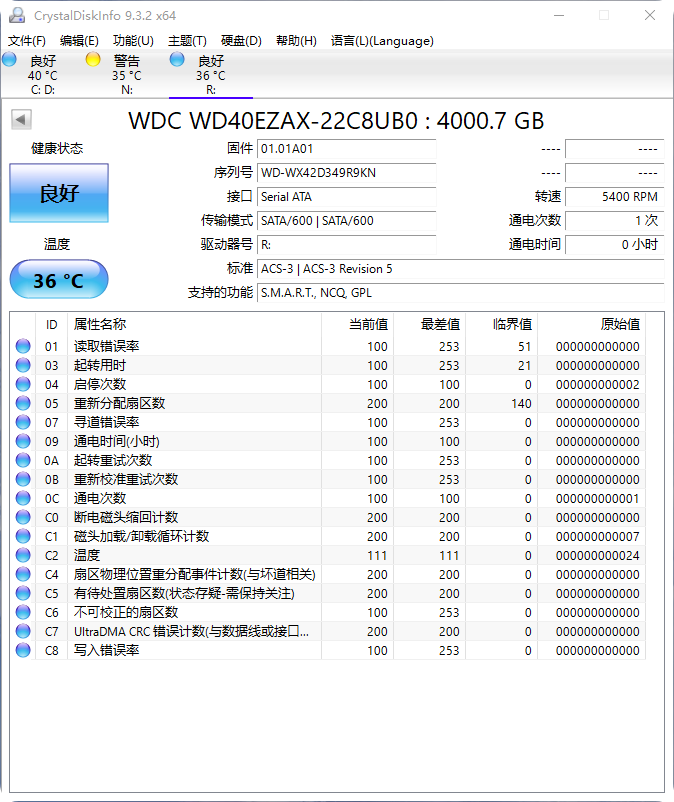Click the 通电次数 field showing 1 次
Viewport: 674px width, 802px height.
pyautogui.click(x=615, y=221)
